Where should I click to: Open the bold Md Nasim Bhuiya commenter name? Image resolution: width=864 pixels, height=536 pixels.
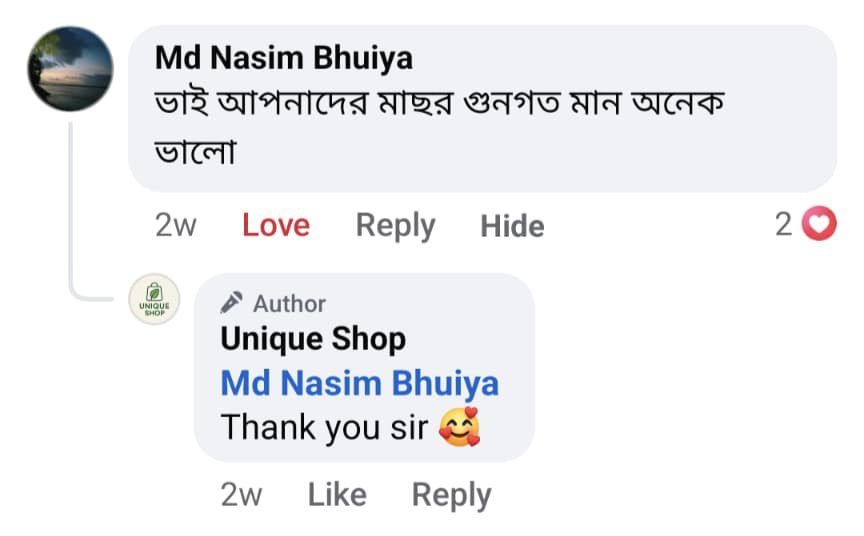[284, 58]
